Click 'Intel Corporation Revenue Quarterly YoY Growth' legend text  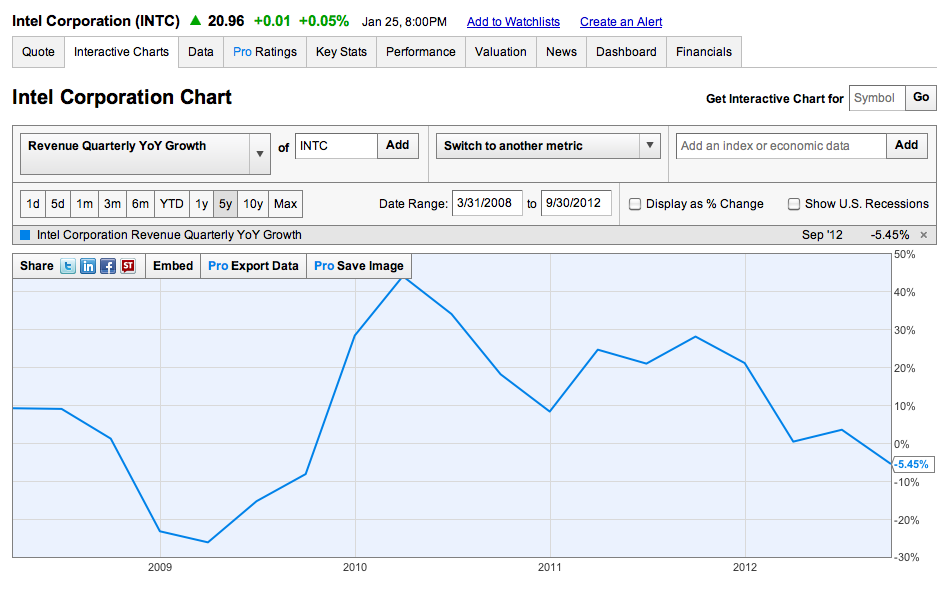click(x=169, y=235)
